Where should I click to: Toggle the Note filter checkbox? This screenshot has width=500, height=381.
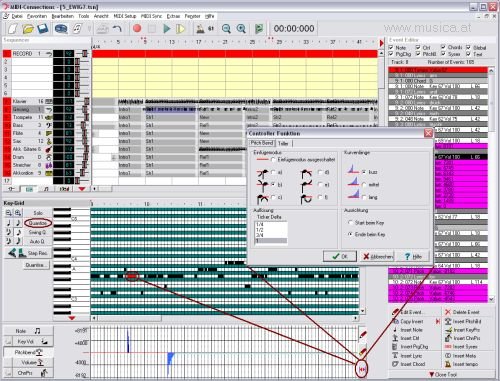coord(391,48)
